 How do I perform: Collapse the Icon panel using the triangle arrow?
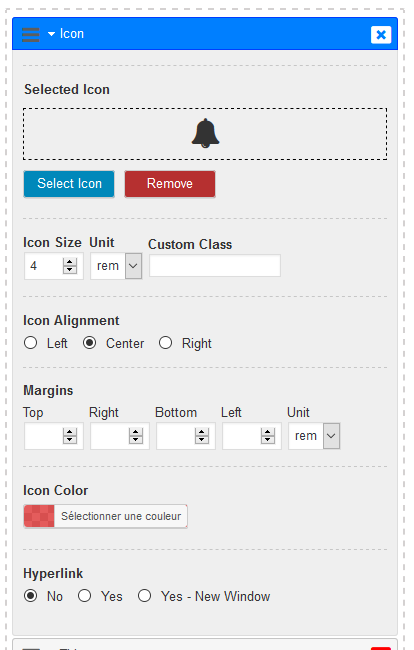pyautogui.click(x=51, y=34)
